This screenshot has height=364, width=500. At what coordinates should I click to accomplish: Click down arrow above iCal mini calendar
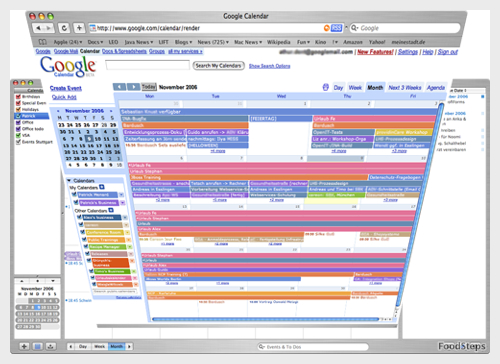click(53, 281)
